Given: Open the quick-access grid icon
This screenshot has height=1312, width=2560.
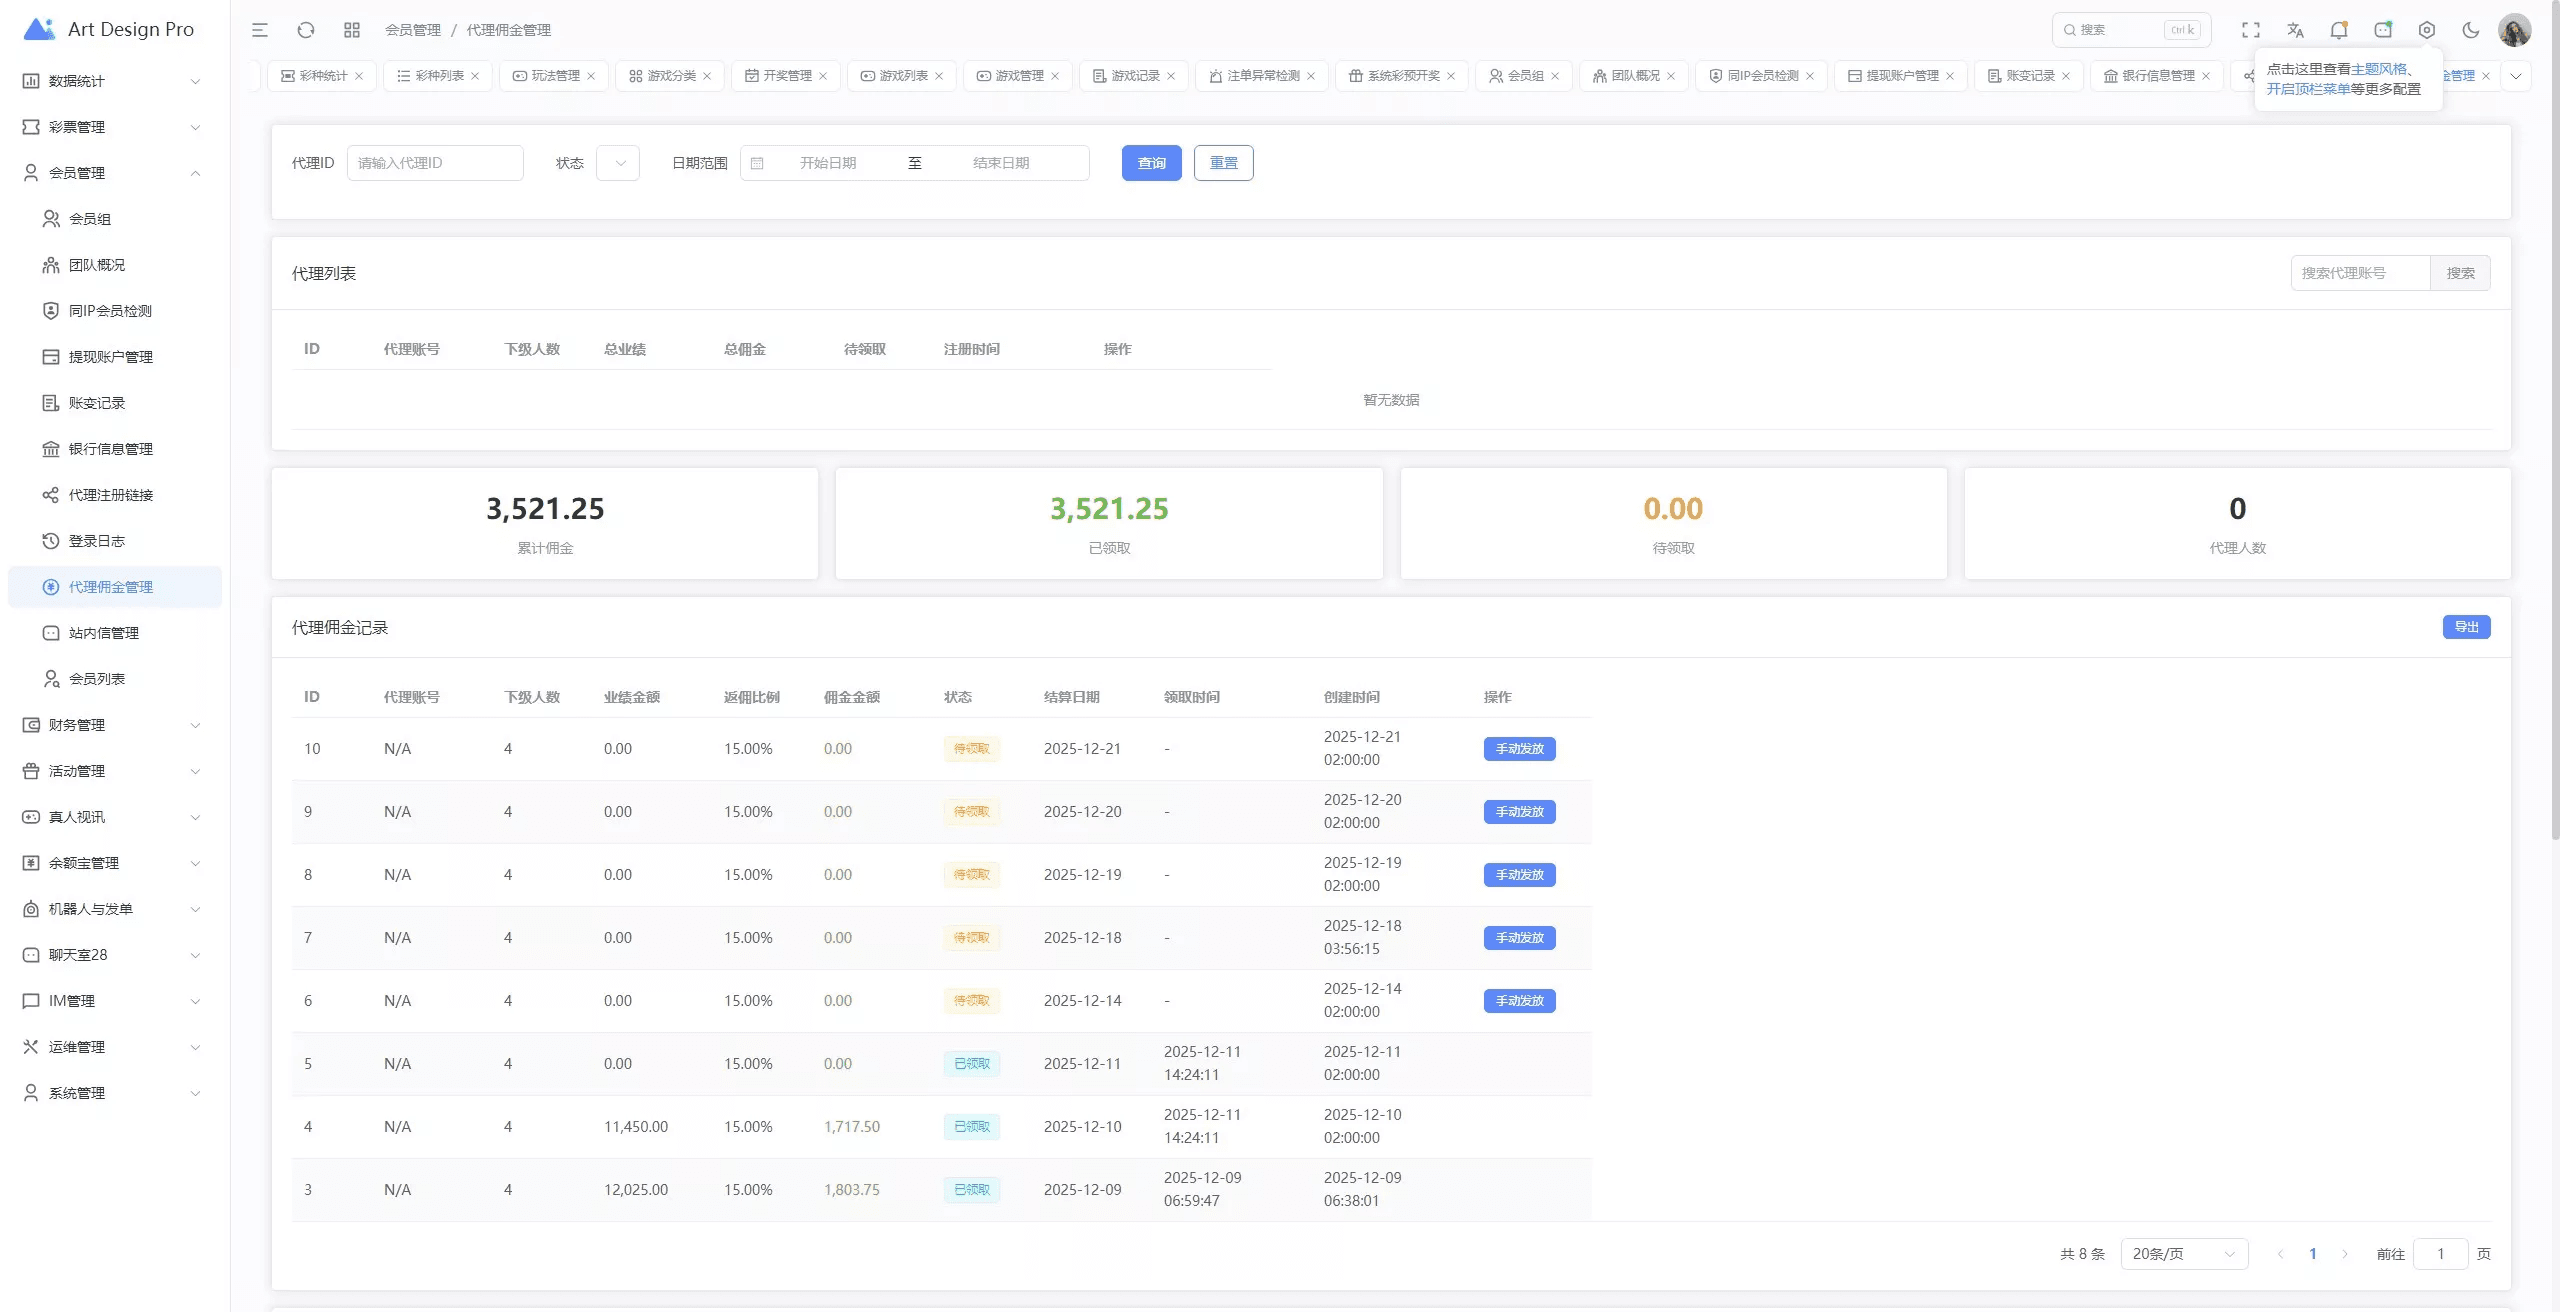Looking at the screenshot, I should pos(351,30).
